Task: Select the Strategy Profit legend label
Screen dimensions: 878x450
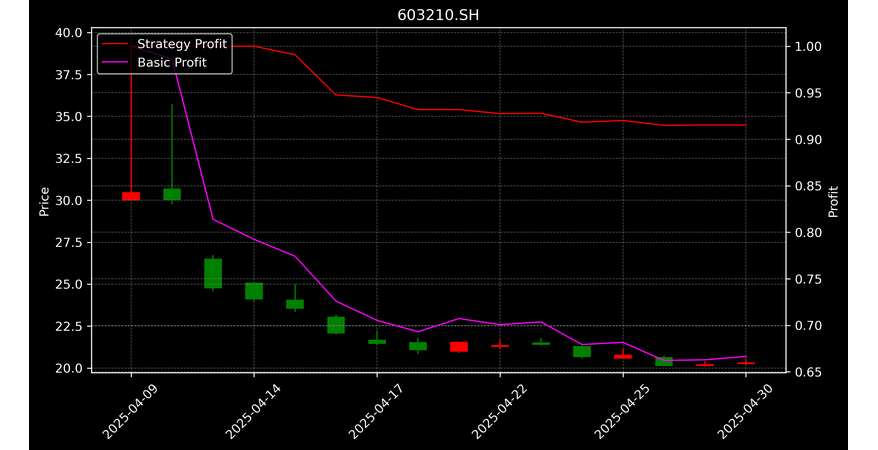Action: coord(182,44)
